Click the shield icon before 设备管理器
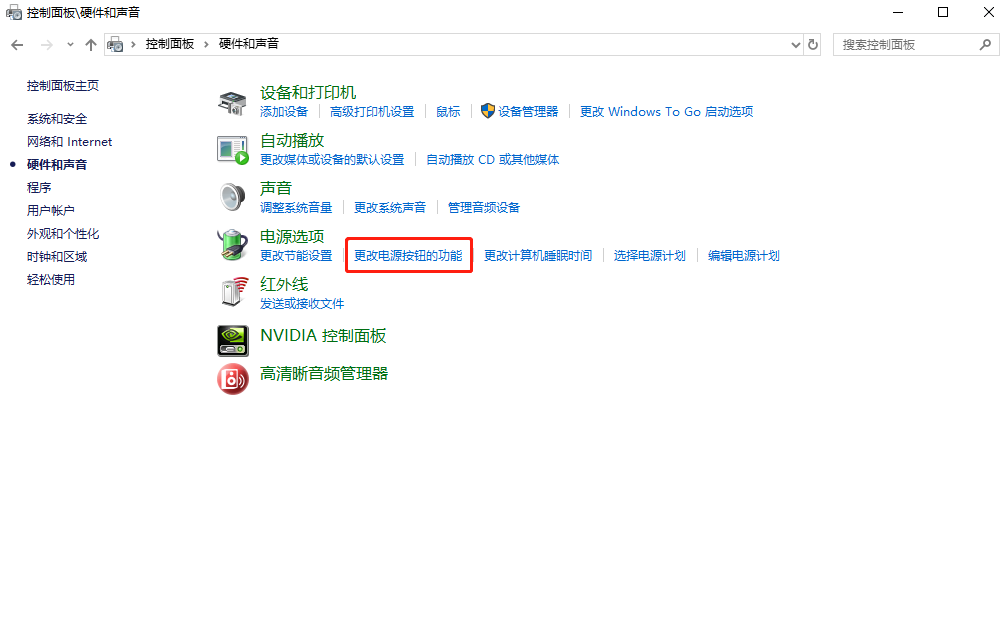Screen dimensions: 1008x625 point(488,111)
